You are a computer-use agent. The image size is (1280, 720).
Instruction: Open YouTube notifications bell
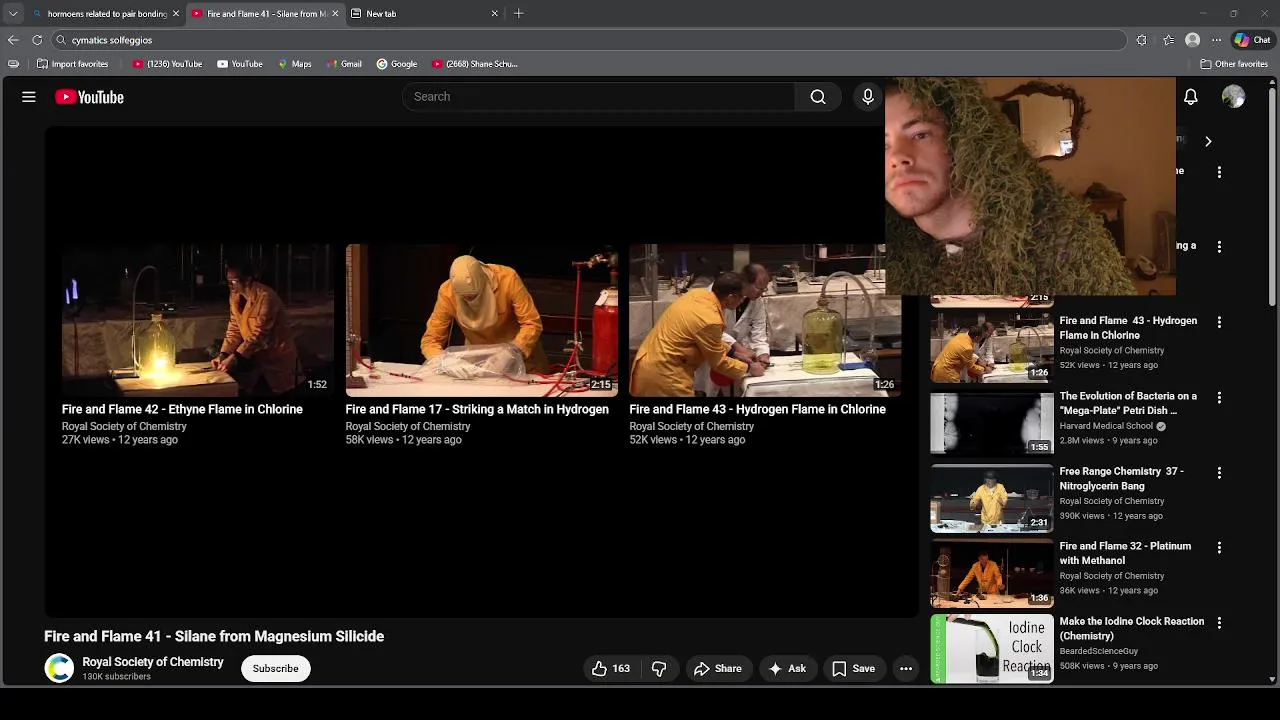point(1191,97)
